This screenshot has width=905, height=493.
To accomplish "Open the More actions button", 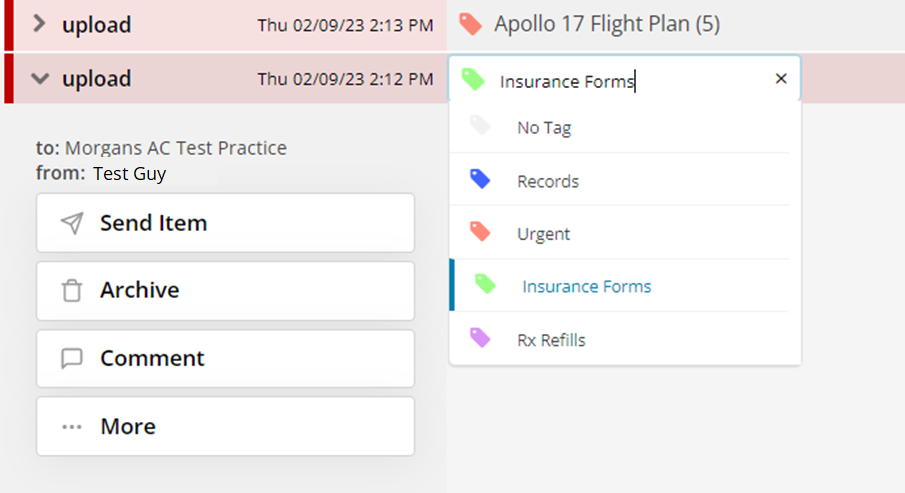I will (225, 427).
